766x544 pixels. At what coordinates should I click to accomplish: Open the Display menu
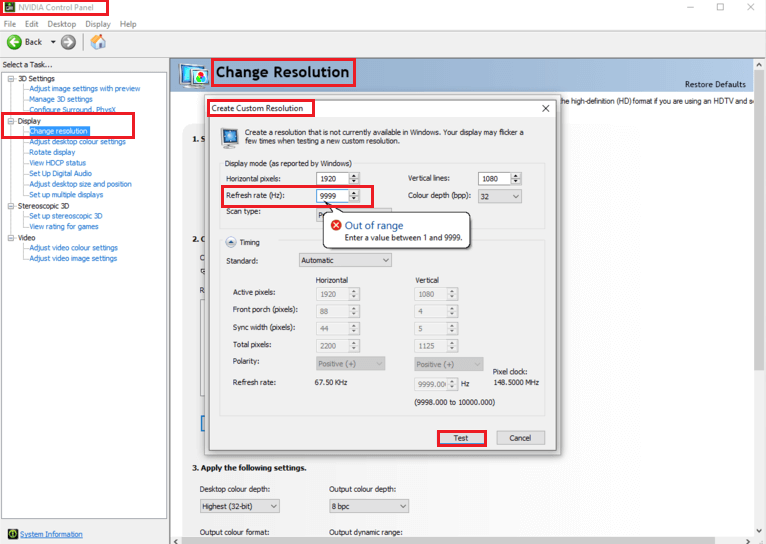click(x=98, y=24)
